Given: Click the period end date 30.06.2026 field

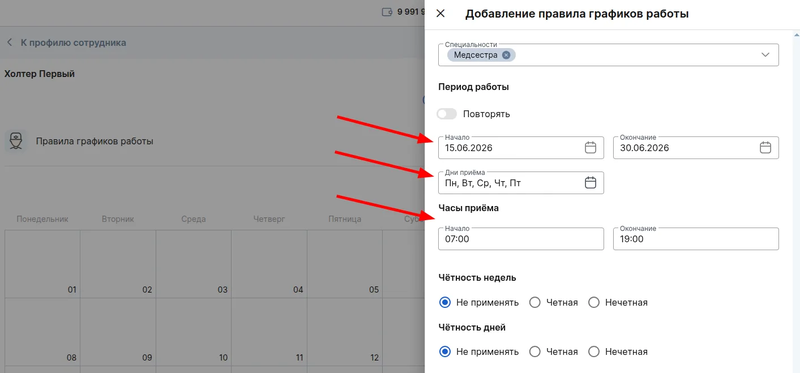Looking at the screenshot, I should tap(696, 147).
